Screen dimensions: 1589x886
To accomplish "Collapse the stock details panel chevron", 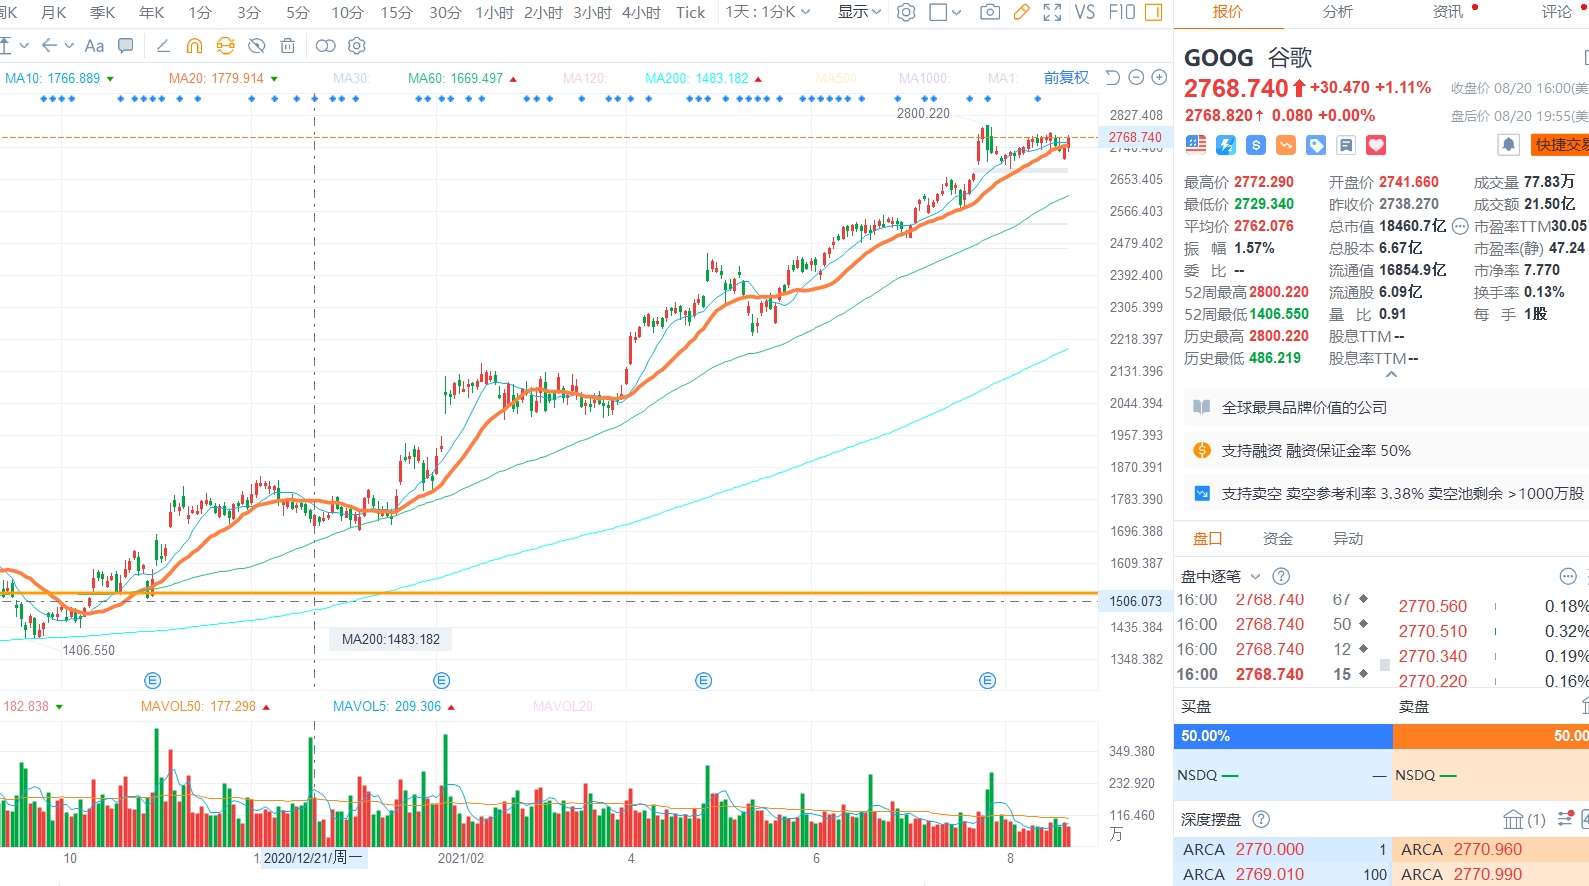I will (1391, 375).
